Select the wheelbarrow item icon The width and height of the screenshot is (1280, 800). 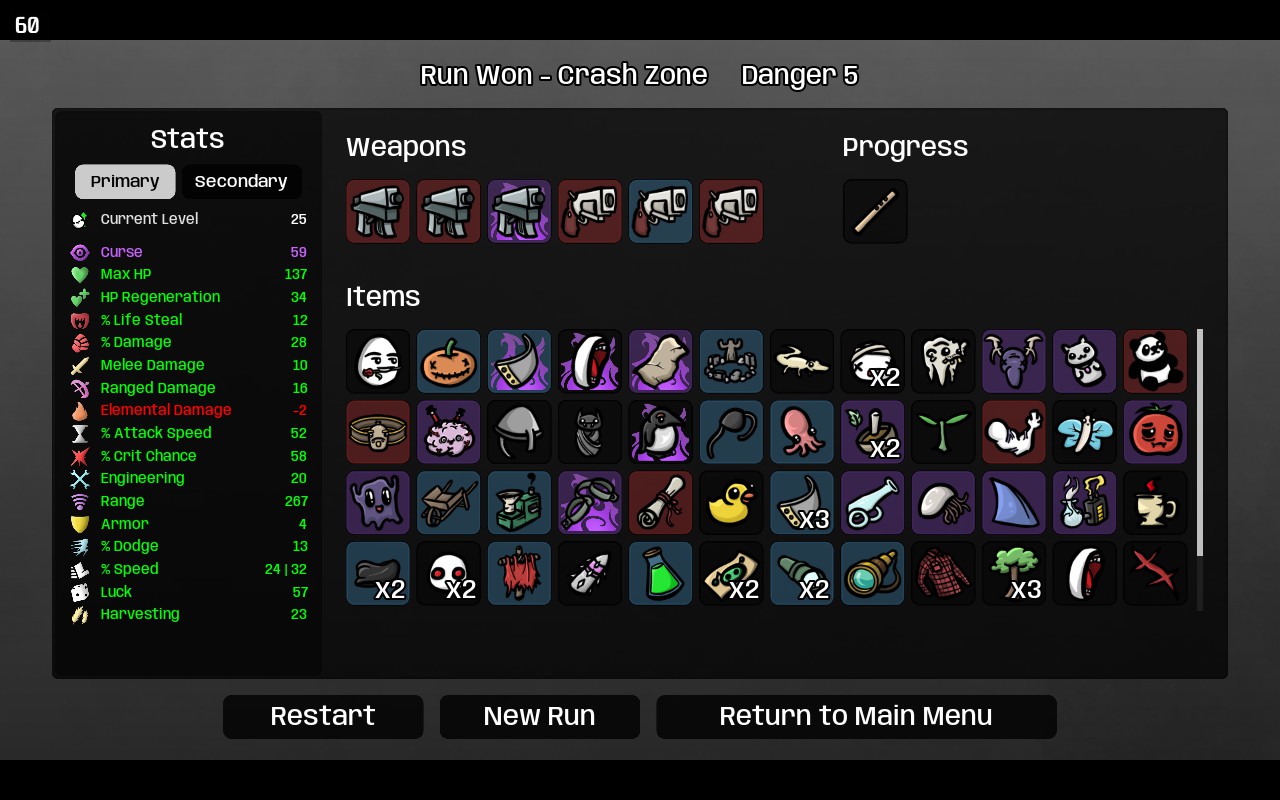449,503
